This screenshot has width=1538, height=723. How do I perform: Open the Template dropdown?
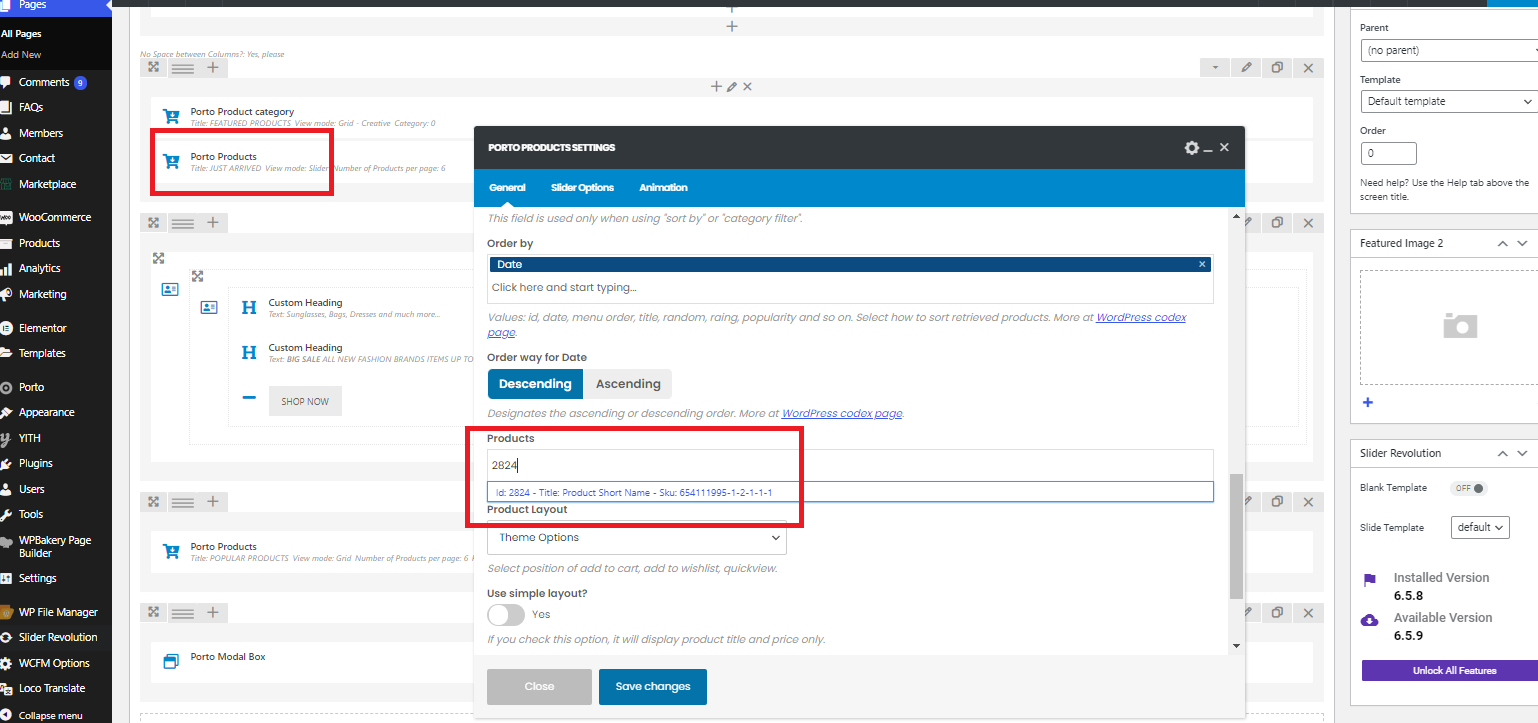(1449, 101)
